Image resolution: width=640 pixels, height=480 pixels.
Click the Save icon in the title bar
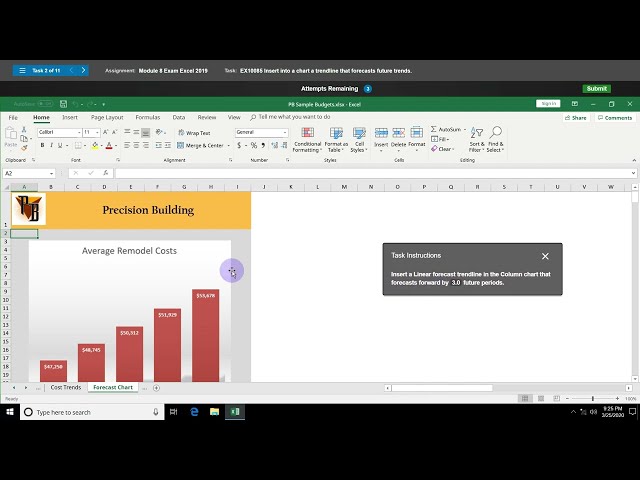pos(63,104)
